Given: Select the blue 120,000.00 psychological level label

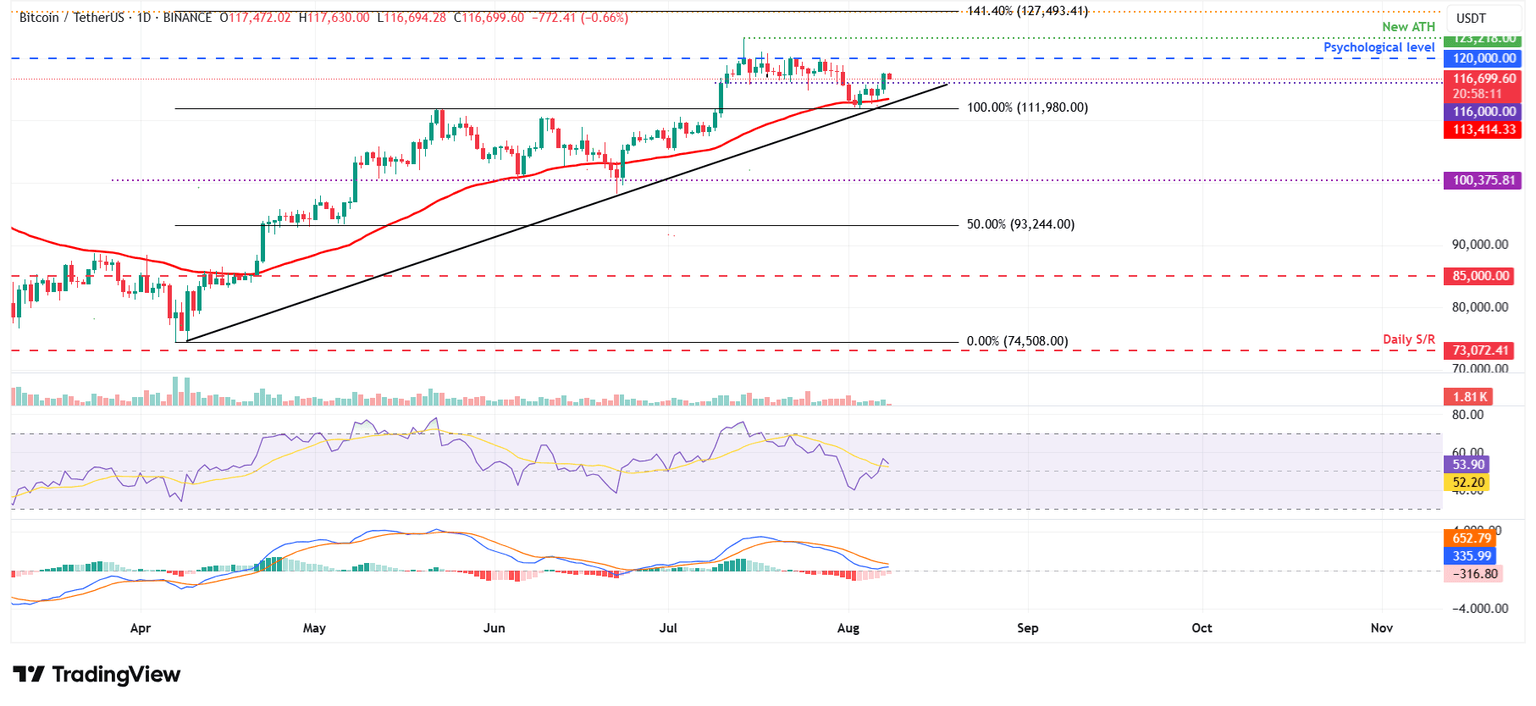Looking at the screenshot, I should [x=1483, y=58].
